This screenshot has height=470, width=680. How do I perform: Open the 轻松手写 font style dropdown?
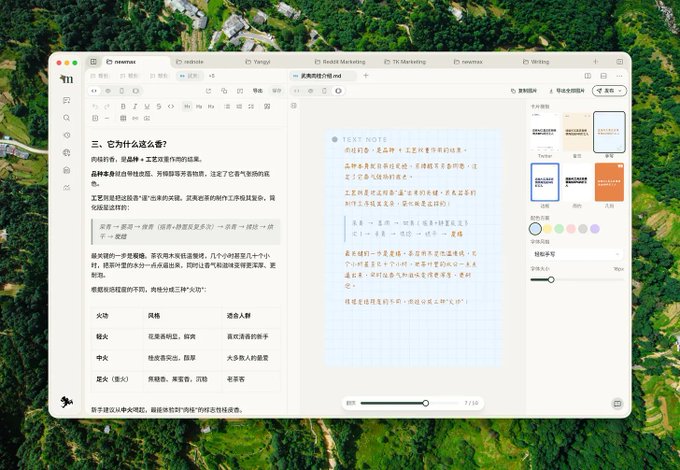tap(576, 254)
